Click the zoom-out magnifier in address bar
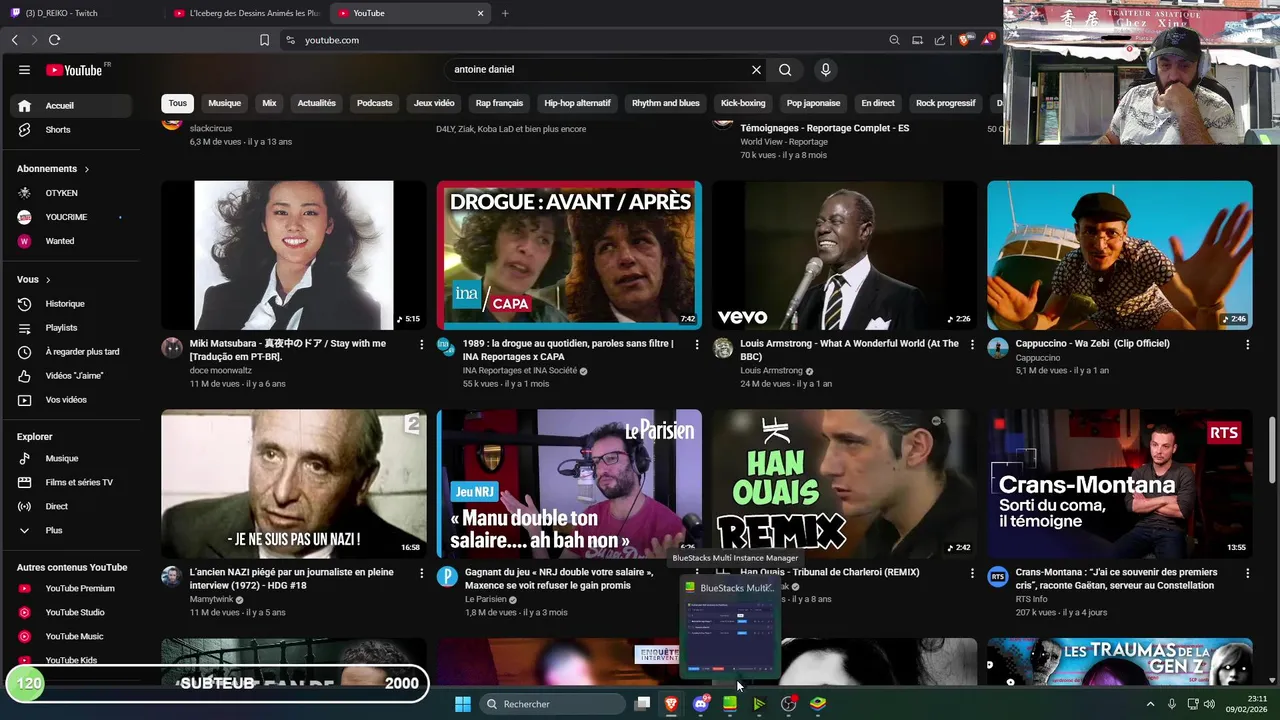This screenshot has width=1280, height=720. click(894, 40)
